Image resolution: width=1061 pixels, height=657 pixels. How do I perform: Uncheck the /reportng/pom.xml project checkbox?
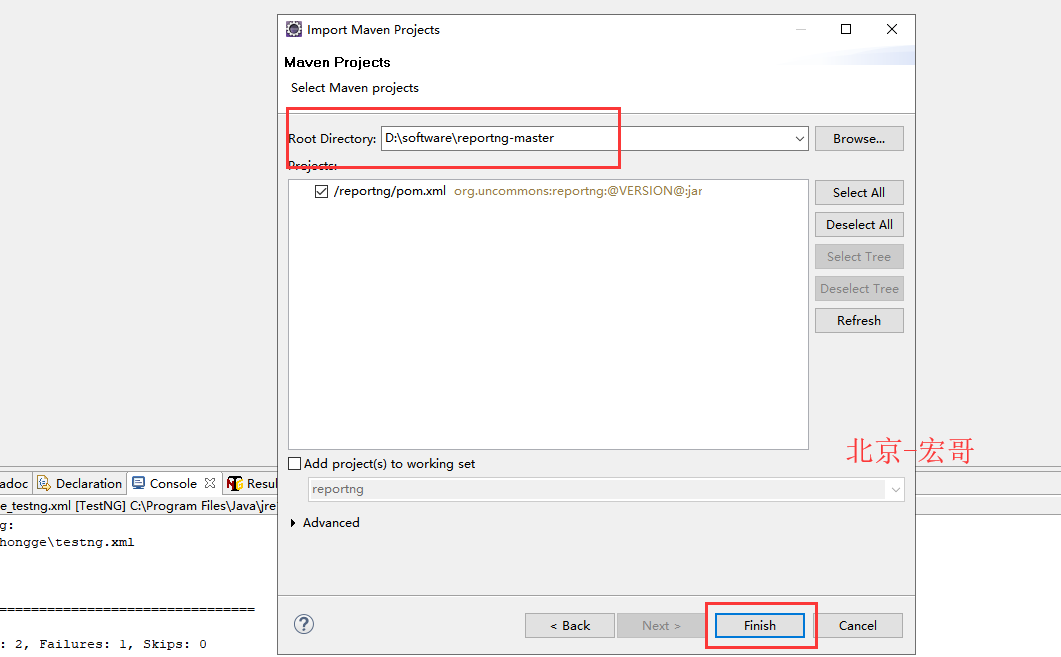(321, 191)
